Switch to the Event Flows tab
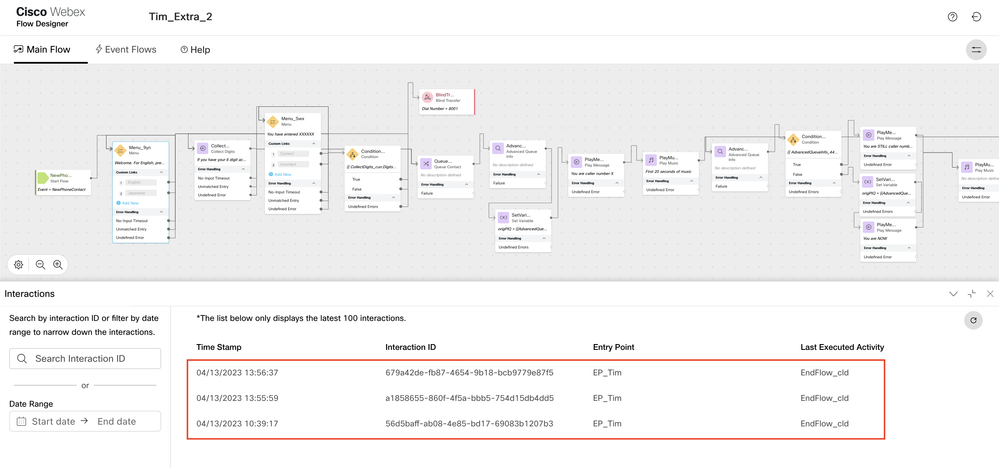The image size is (999, 468). coord(126,50)
